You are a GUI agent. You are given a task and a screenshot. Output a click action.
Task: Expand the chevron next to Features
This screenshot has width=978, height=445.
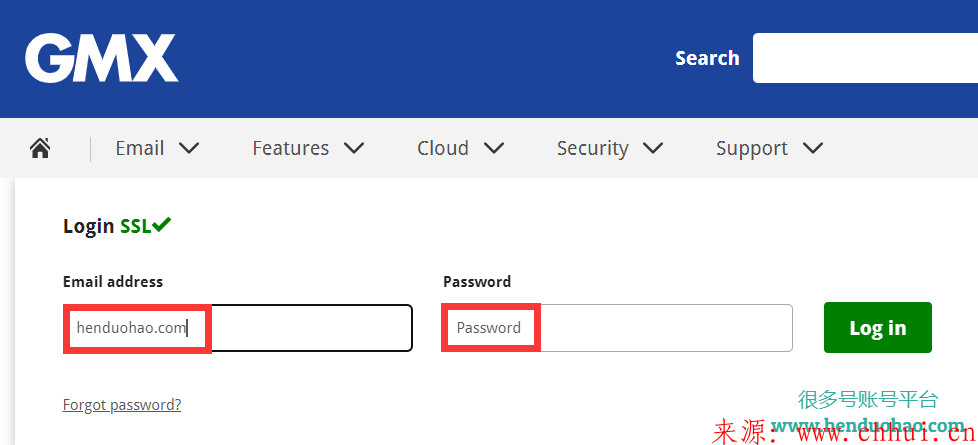click(354, 149)
